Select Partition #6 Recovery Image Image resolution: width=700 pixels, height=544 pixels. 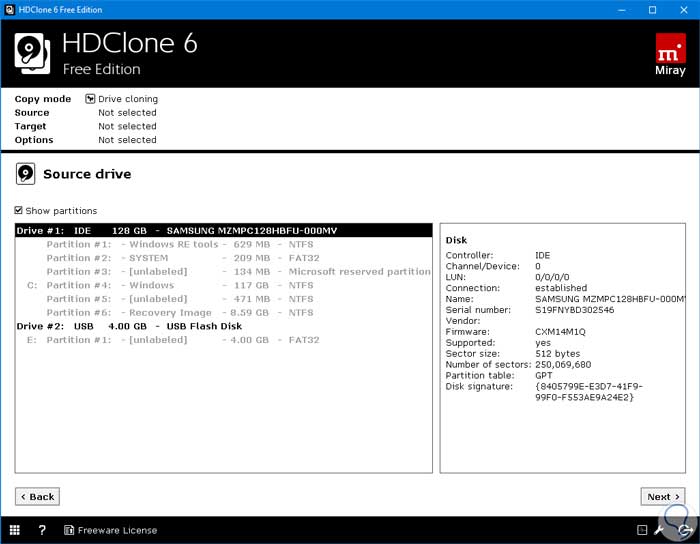coord(224,312)
